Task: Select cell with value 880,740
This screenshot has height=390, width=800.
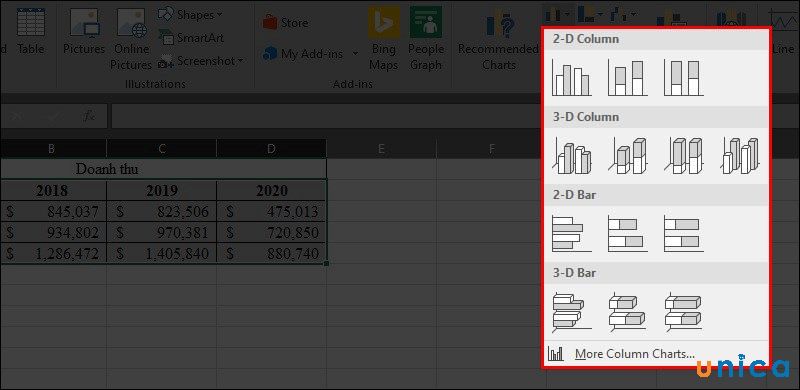Action: click(271, 253)
